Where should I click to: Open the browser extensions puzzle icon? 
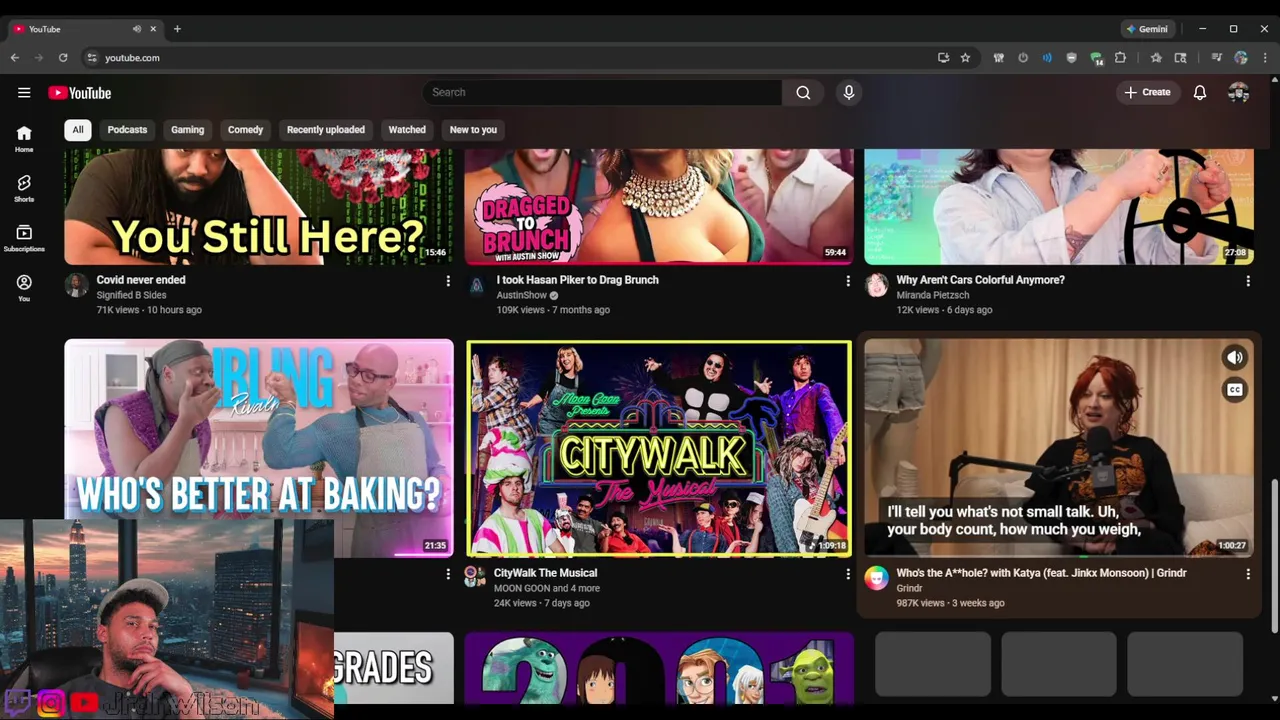[x=1120, y=58]
